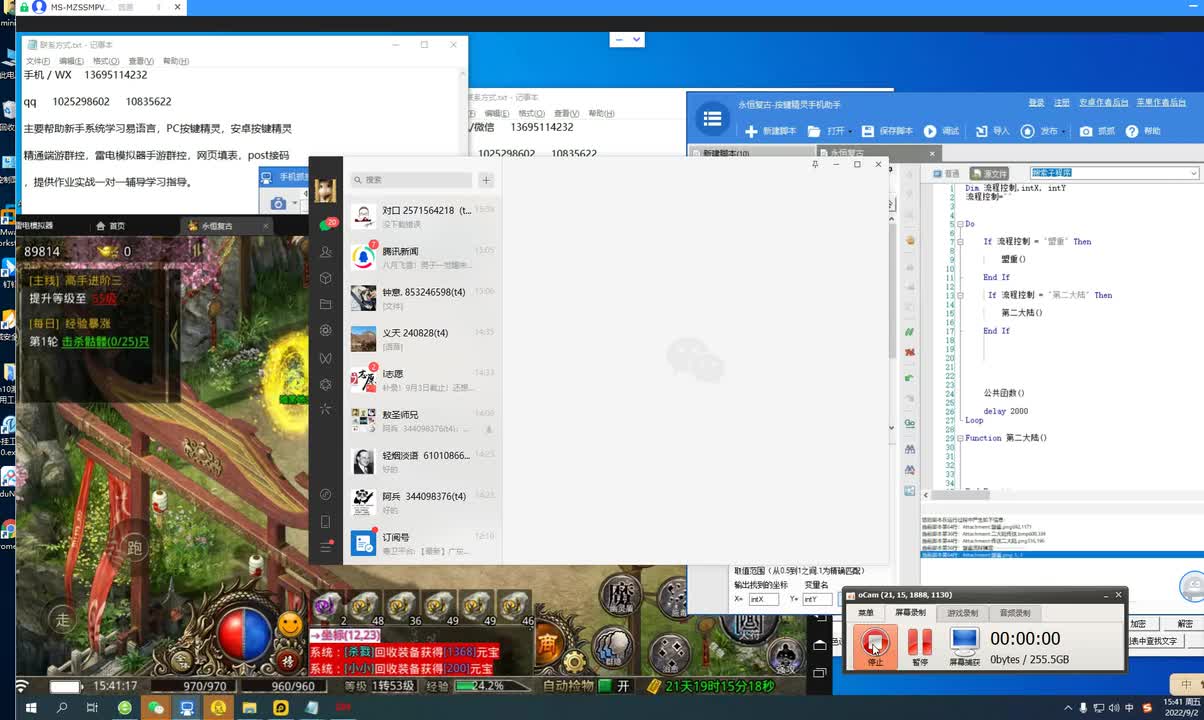Open 格式(O) menu in front Notepad
The image size is (1204, 720).
pos(106,61)
